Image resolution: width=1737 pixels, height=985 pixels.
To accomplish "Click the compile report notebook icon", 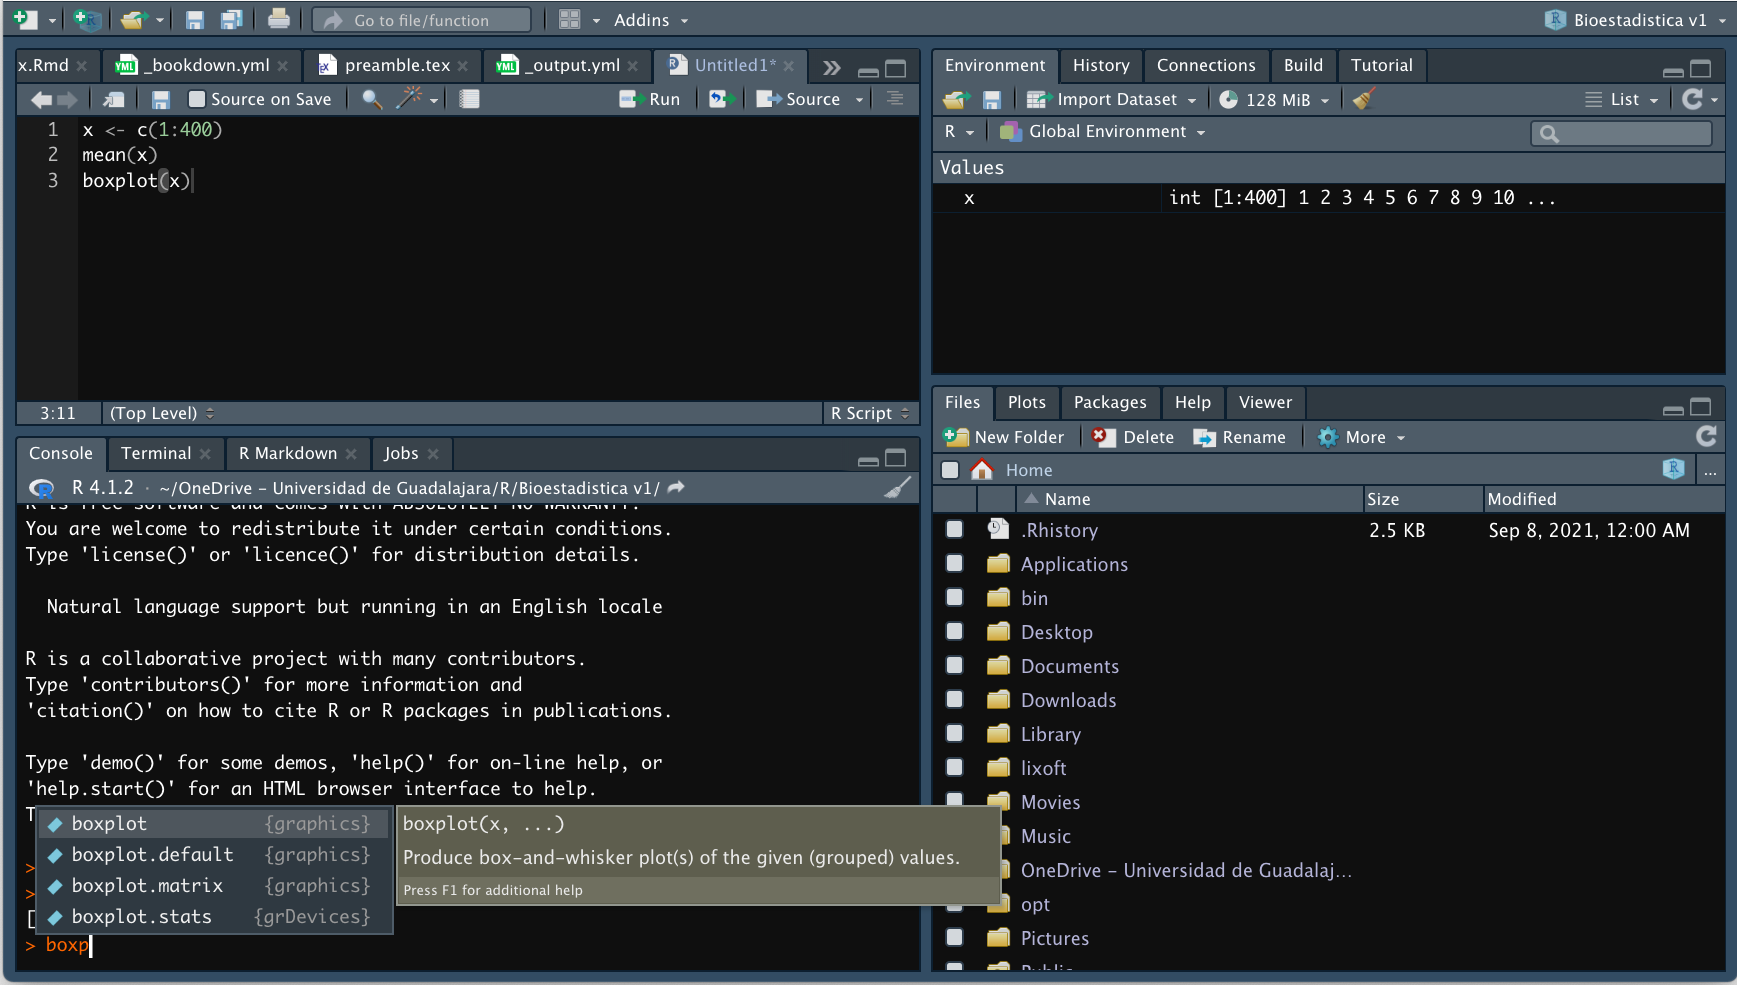I will (x=469, y=99).
